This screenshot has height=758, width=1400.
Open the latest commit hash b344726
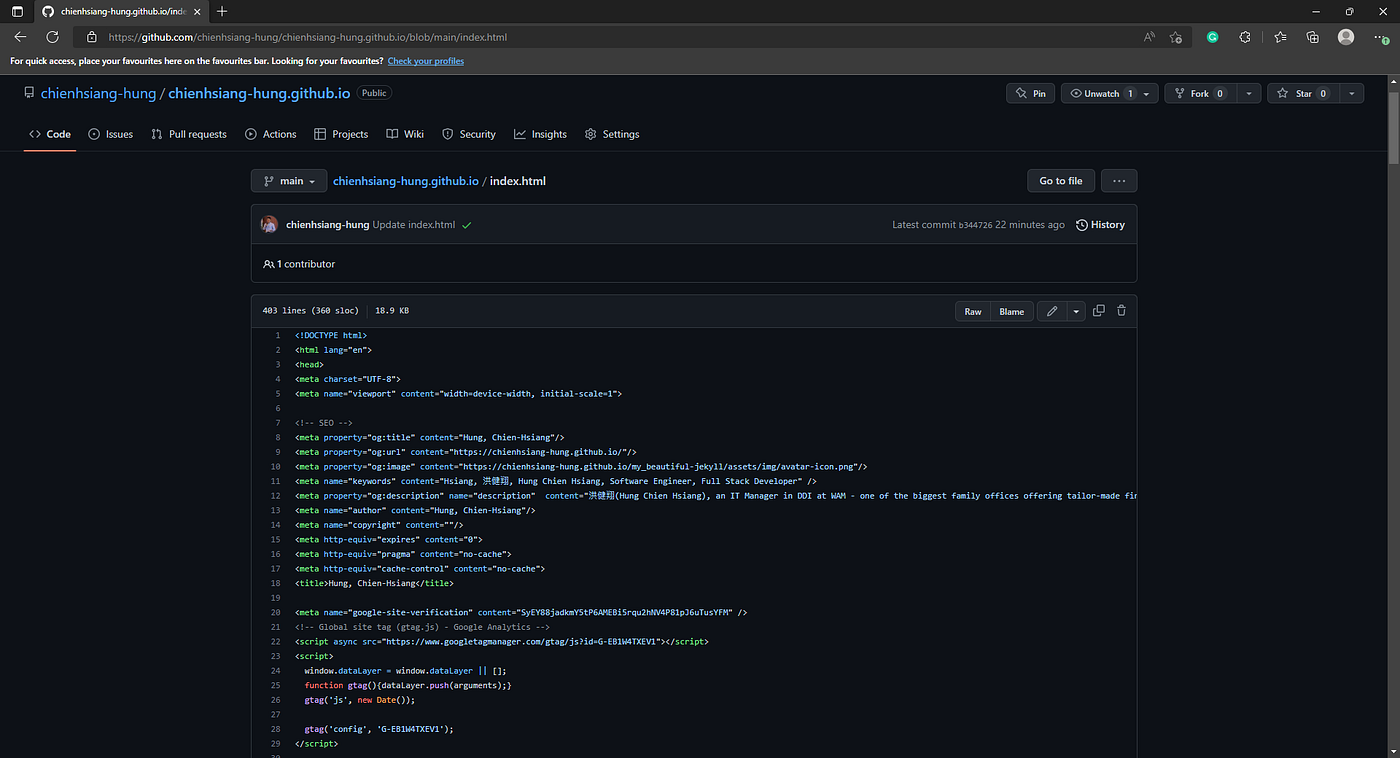coord(975,225)
